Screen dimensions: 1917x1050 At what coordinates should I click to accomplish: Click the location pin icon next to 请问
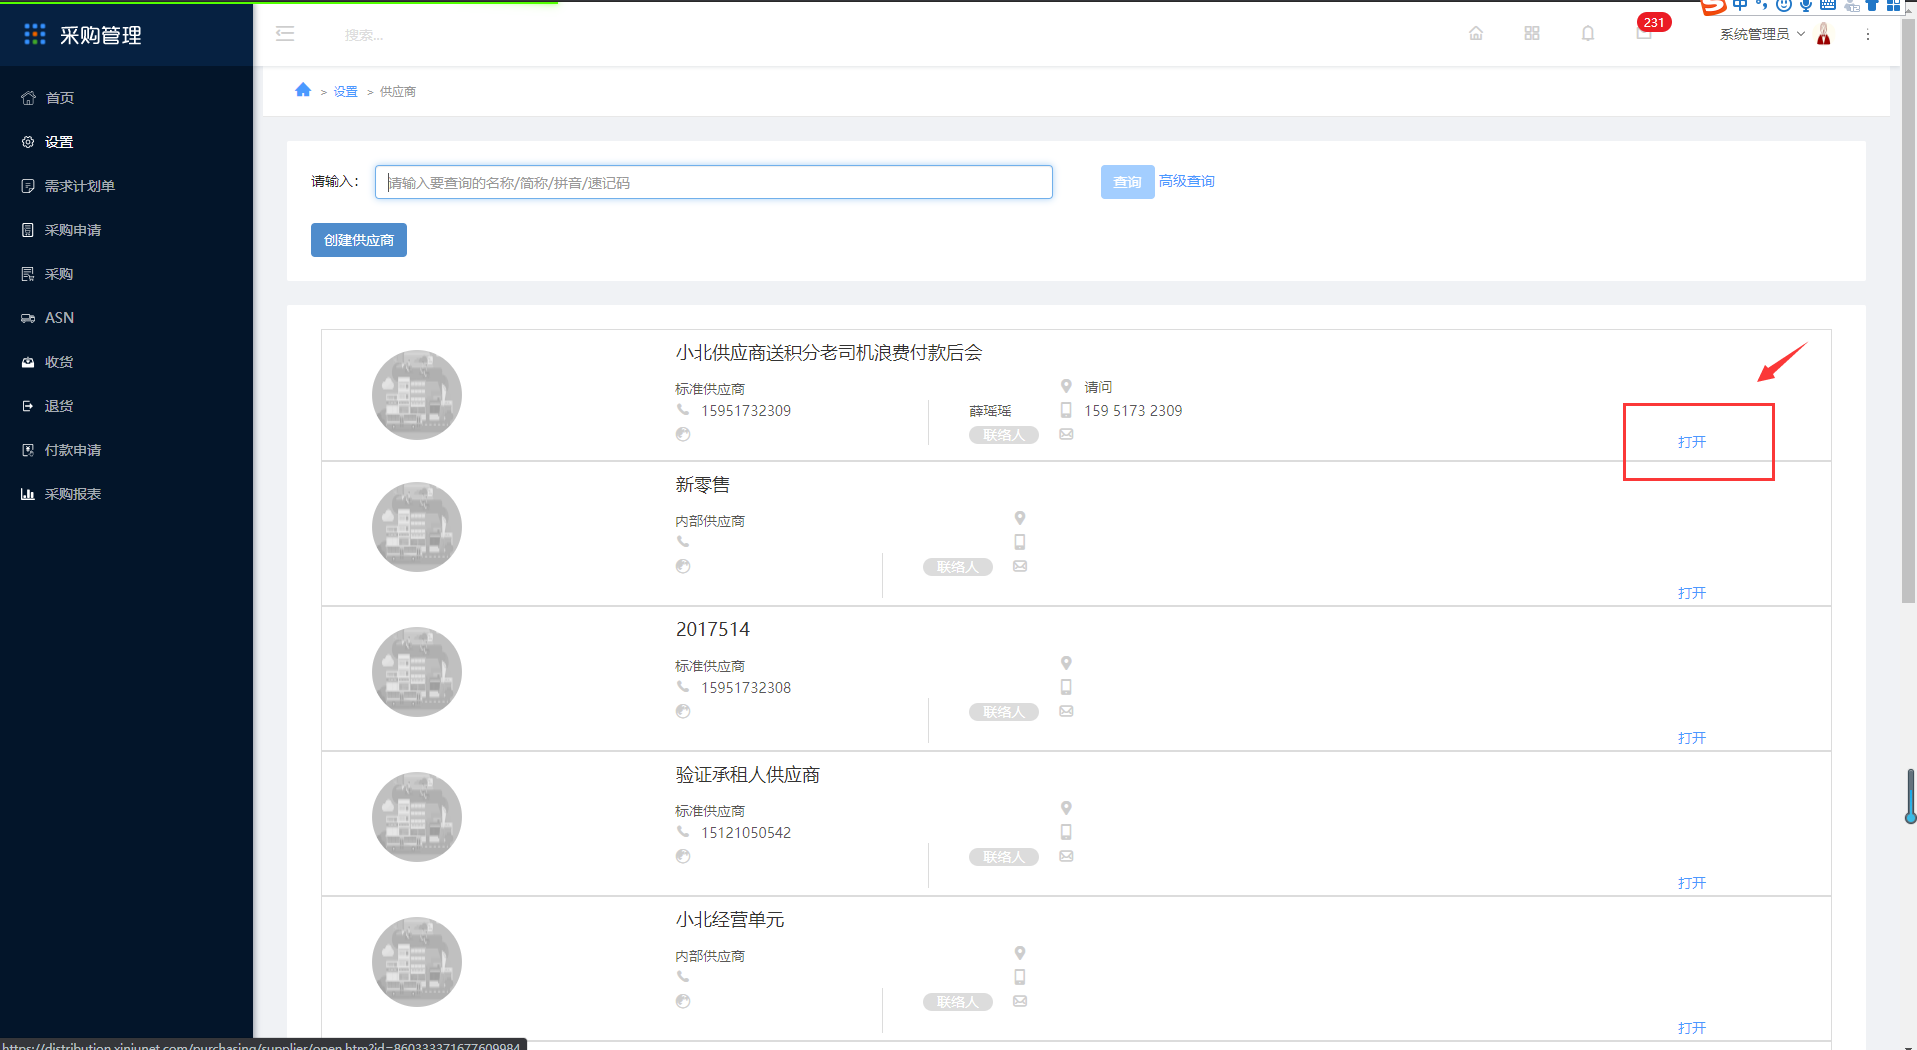[1066, 386]
